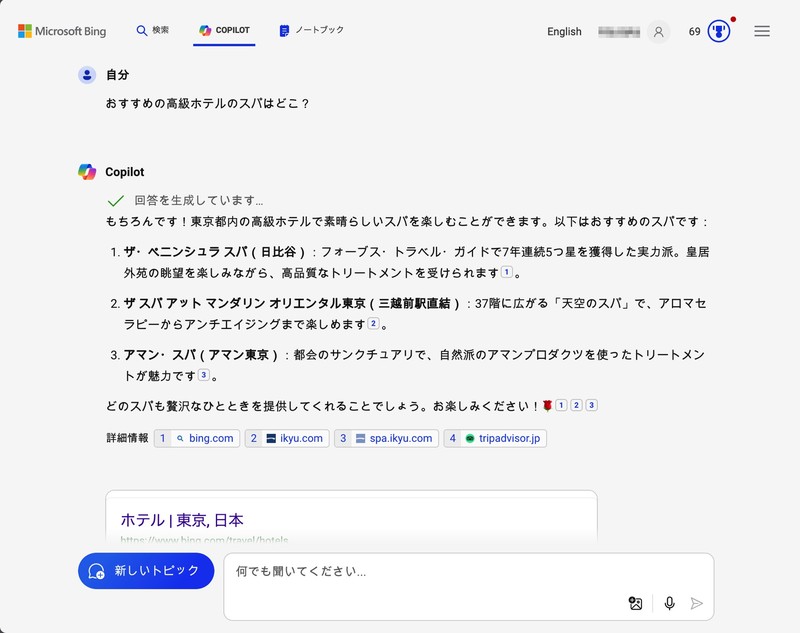Open the ノートブック notebook tab
Image resolution: width=800 pixels, height=633 pixels.
[x=311, y=31]
